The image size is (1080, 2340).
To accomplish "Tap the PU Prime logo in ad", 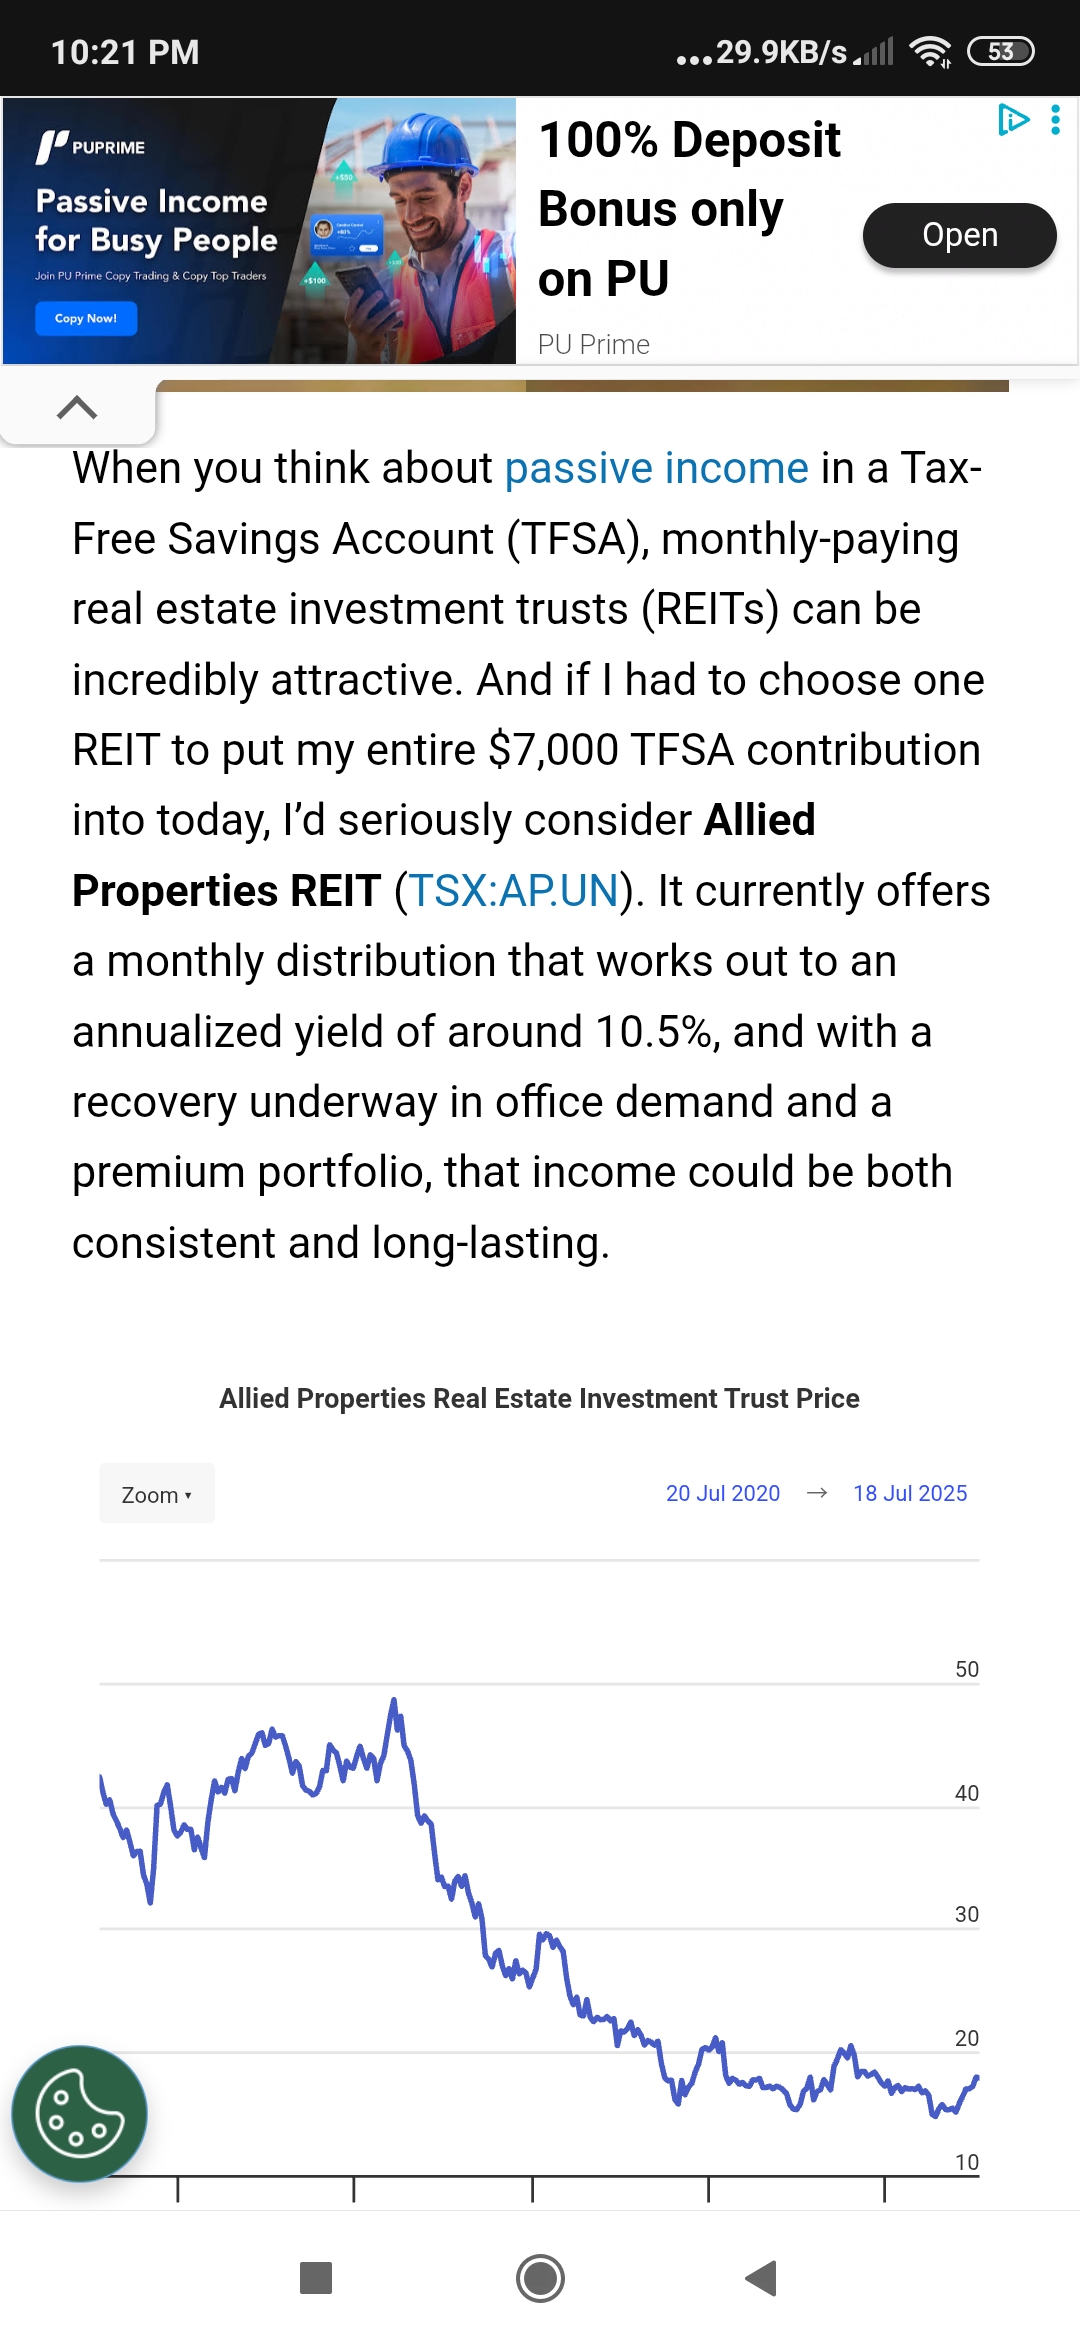I will click(x=90, y=147).
